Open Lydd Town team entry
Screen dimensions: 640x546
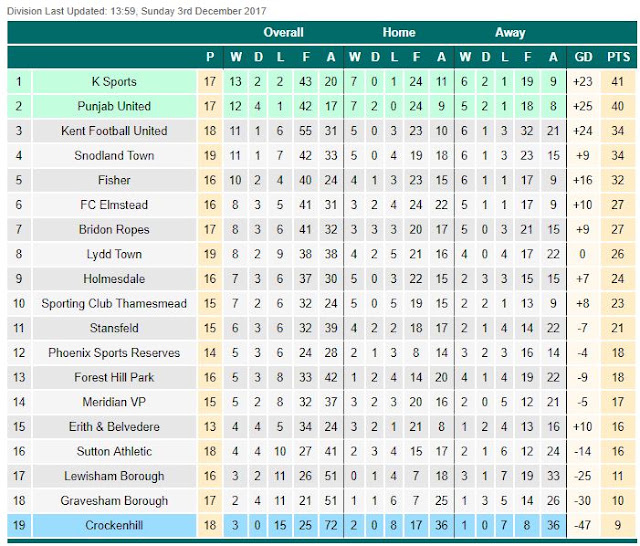click(x=114, y=254)
